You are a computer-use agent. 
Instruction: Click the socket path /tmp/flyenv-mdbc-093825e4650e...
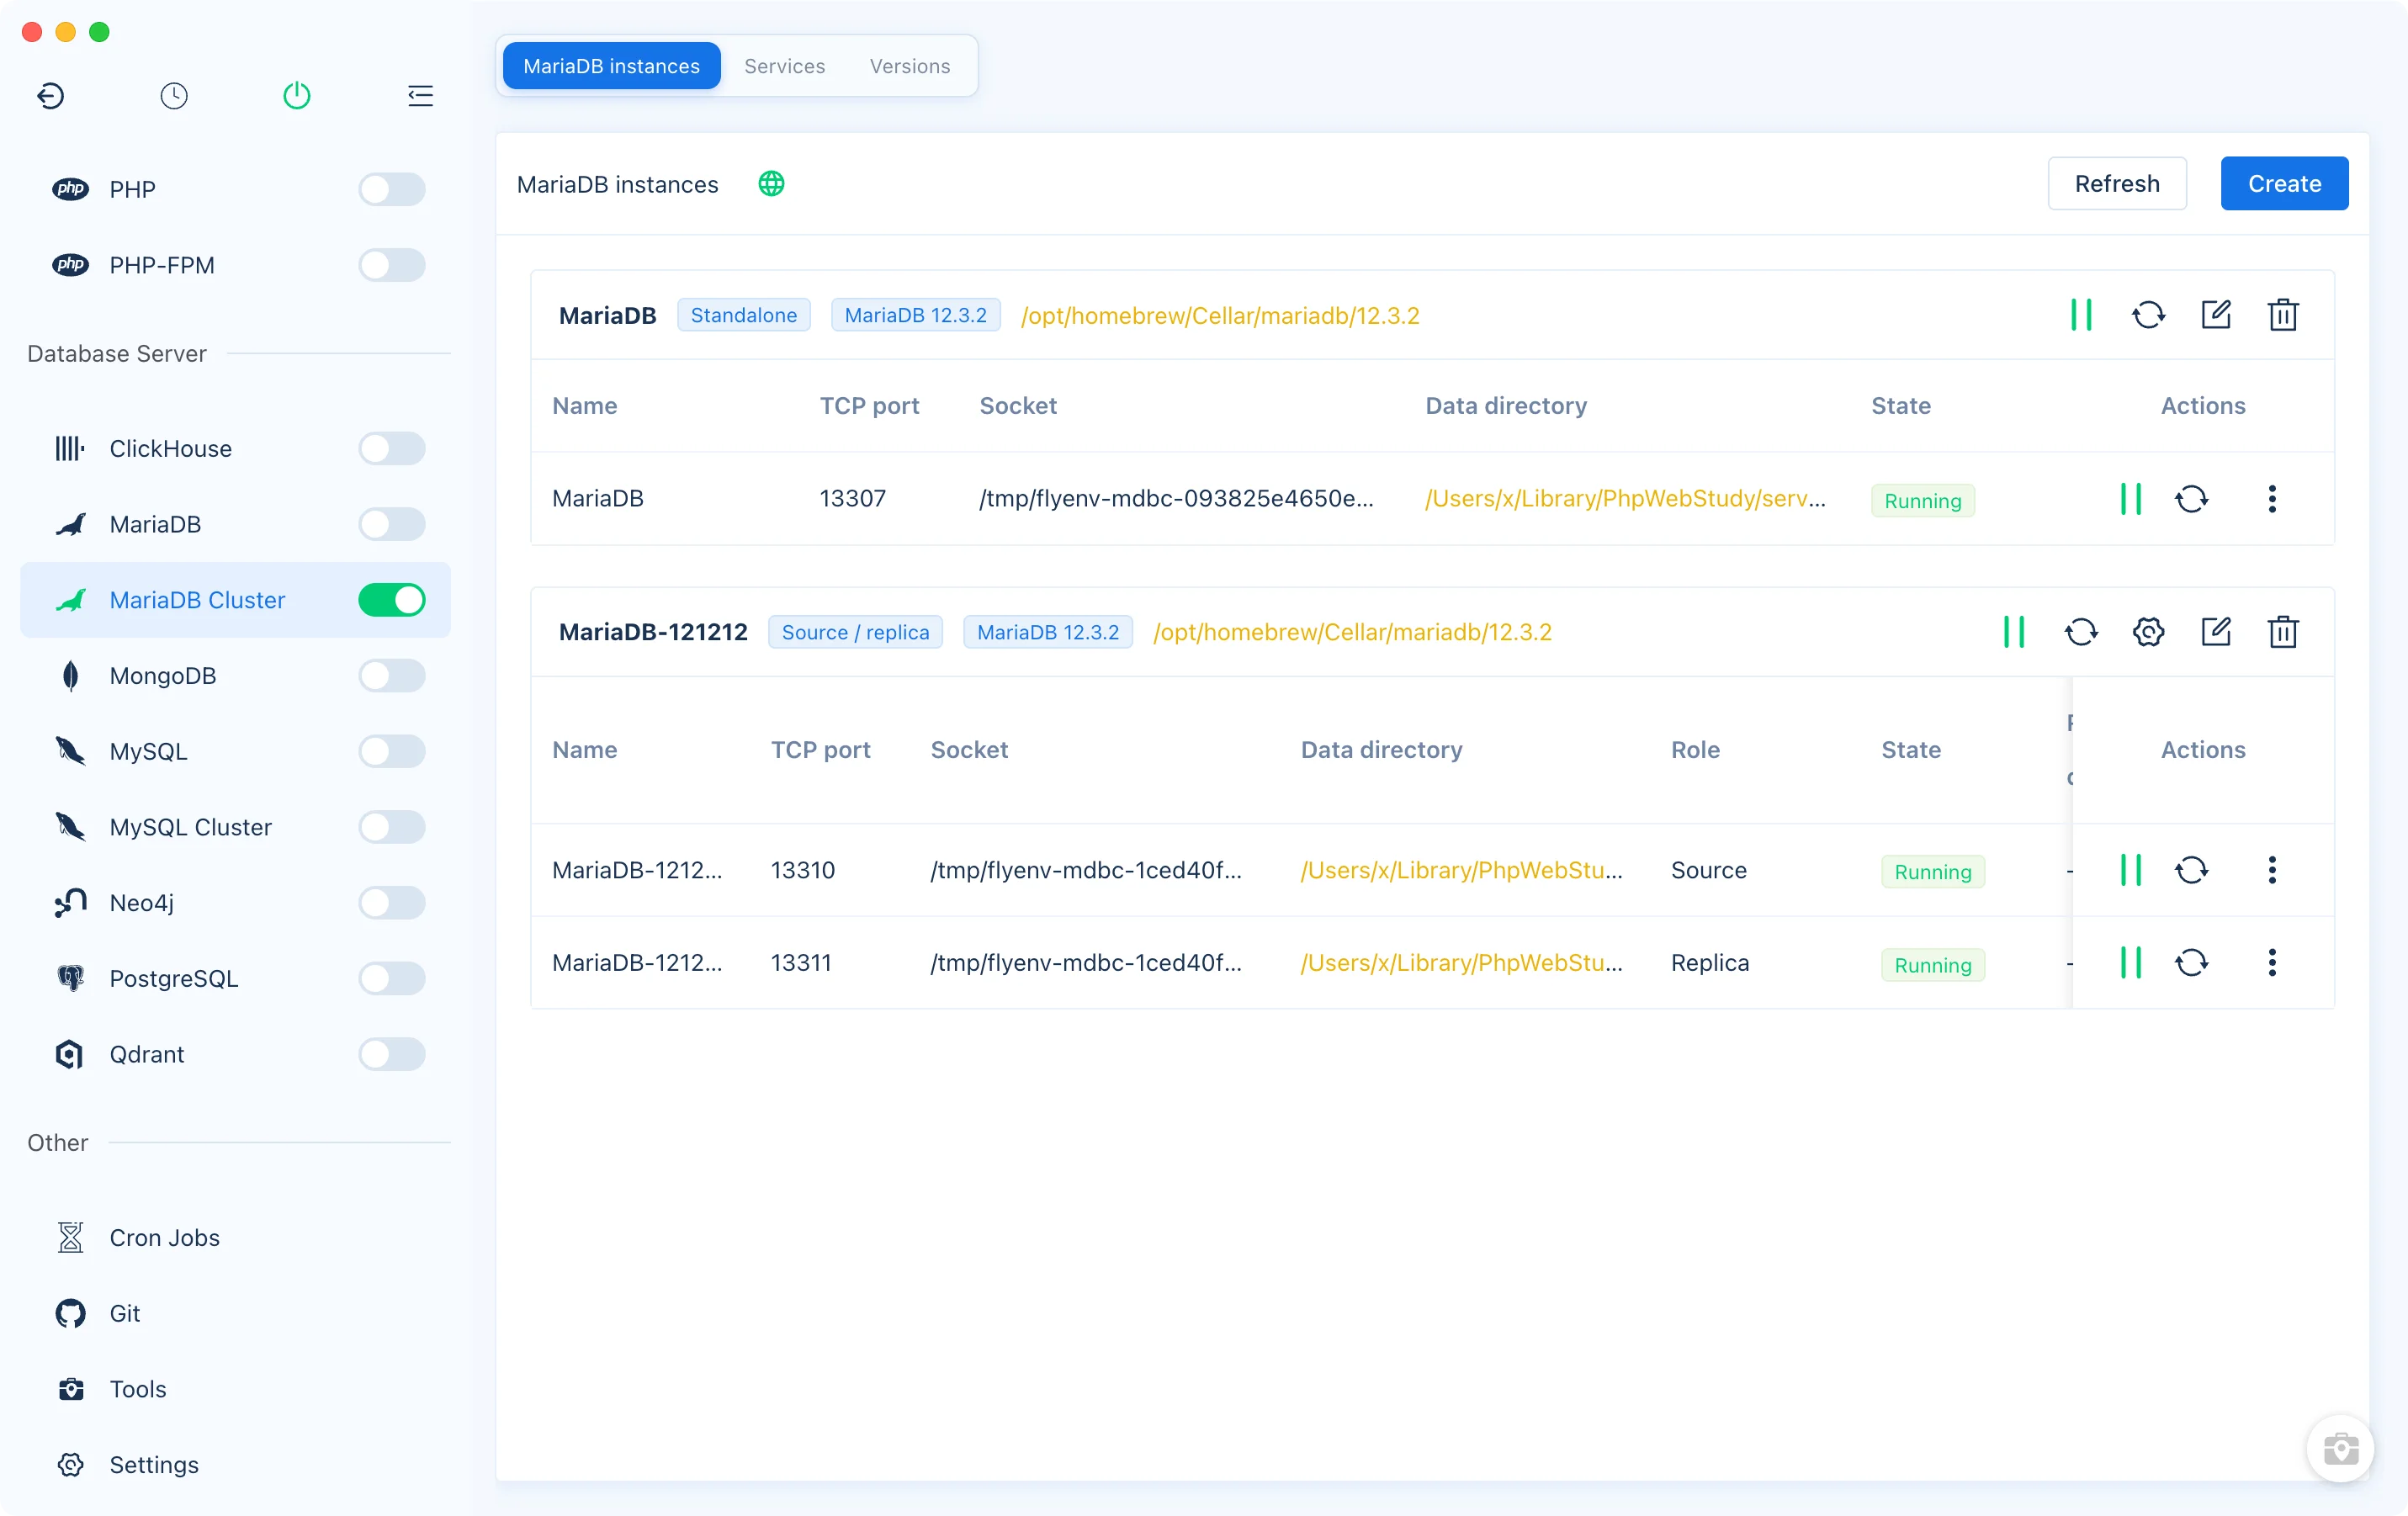click(1176, 499)
